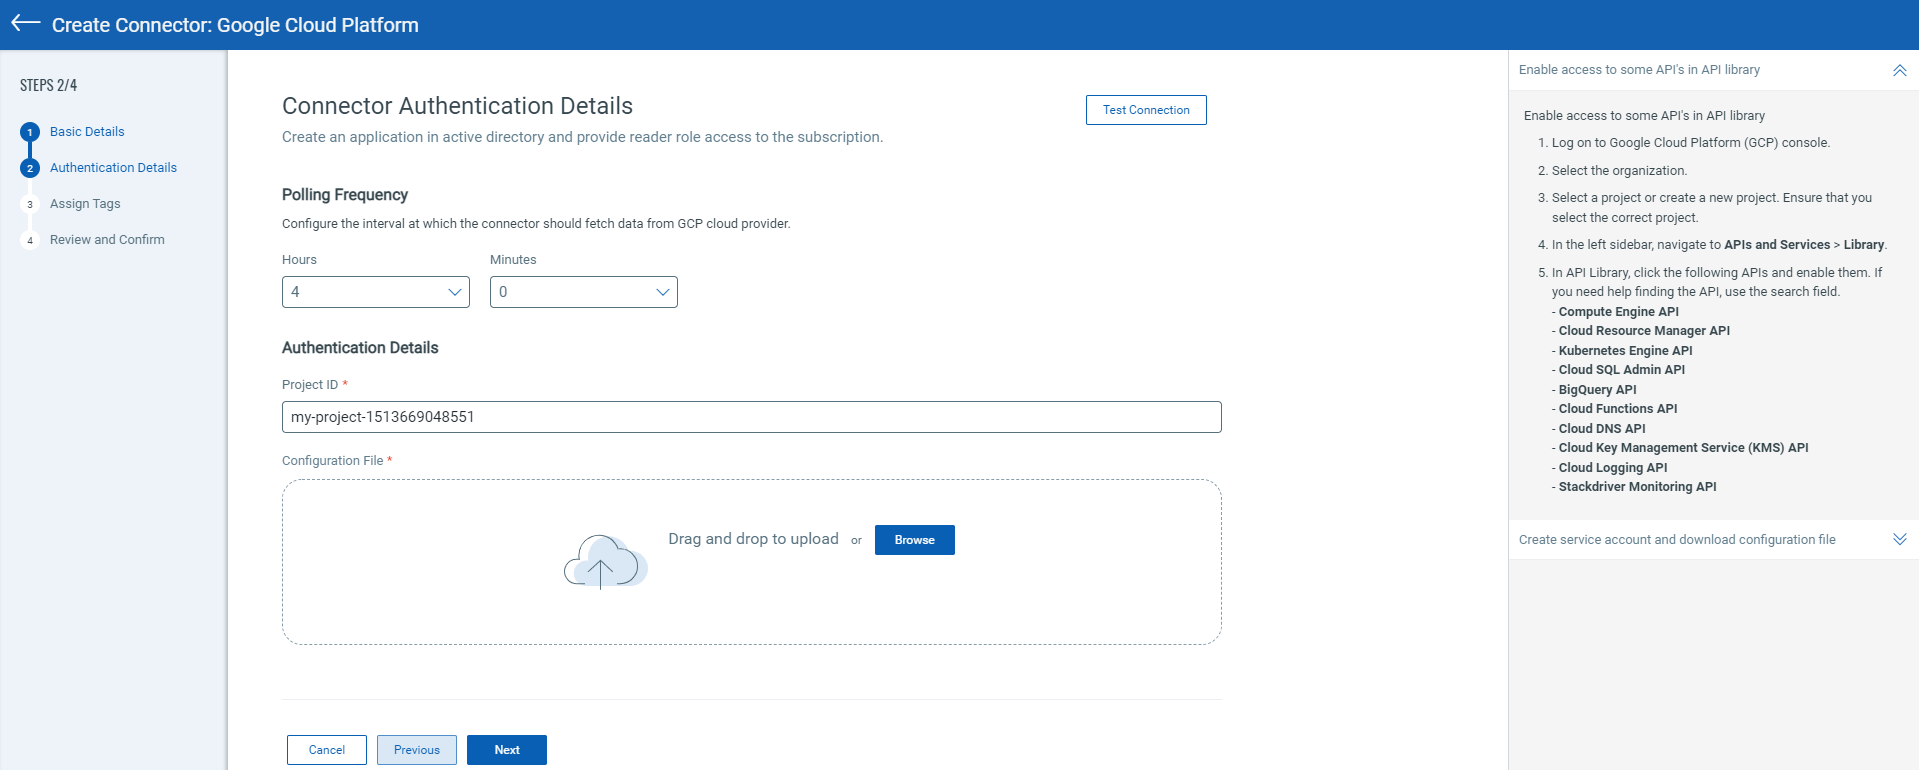Click the Stackdriver Monitoring API text
Image resolution: width=1919 pixels, height=770 pixels.
click(1637, 487)
